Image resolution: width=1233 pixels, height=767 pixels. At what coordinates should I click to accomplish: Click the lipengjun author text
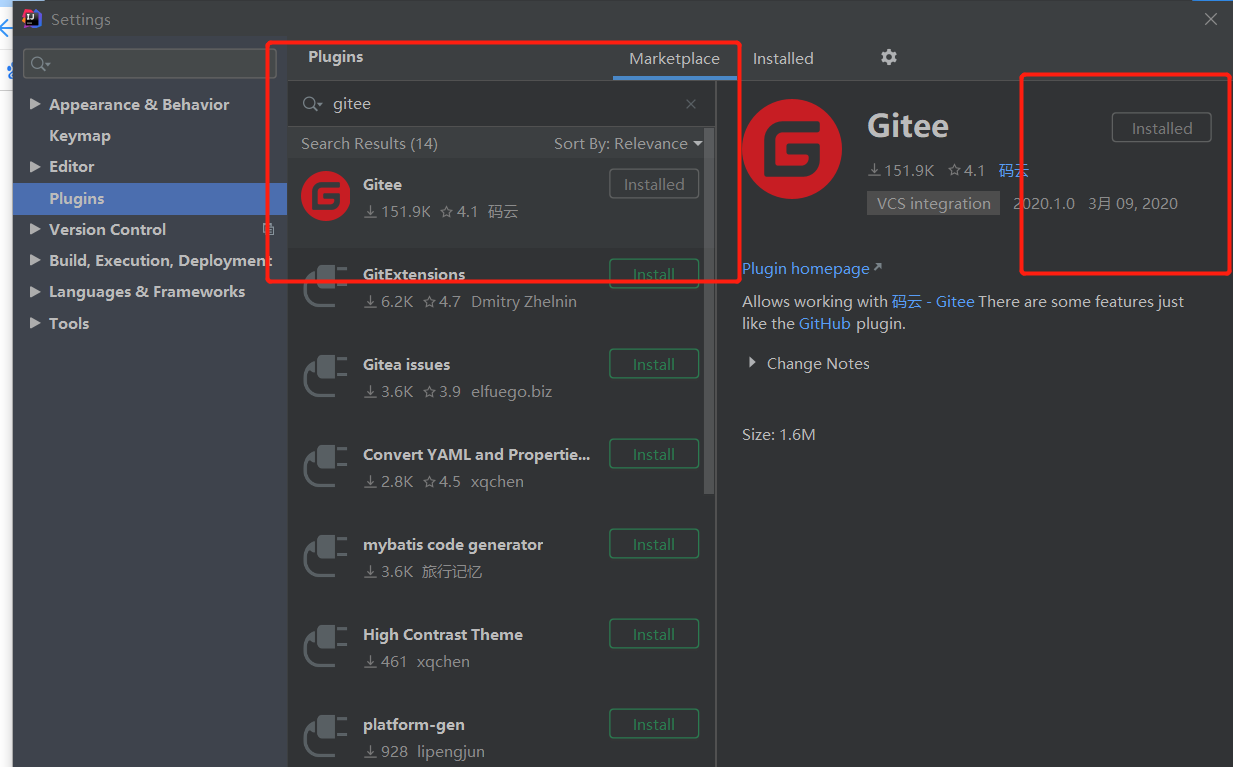tap(451, 751)
